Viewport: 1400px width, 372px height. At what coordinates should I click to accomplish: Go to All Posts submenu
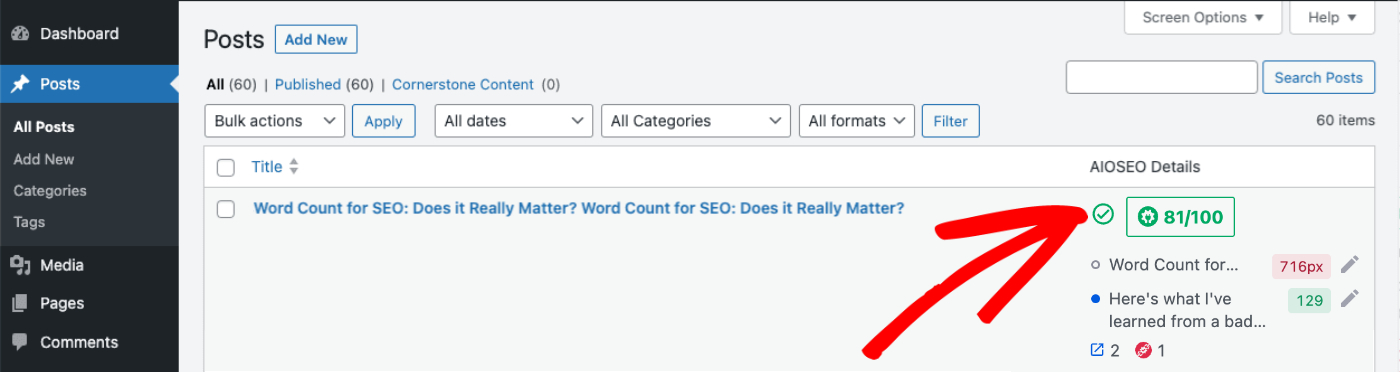click(x=44, y=127)
